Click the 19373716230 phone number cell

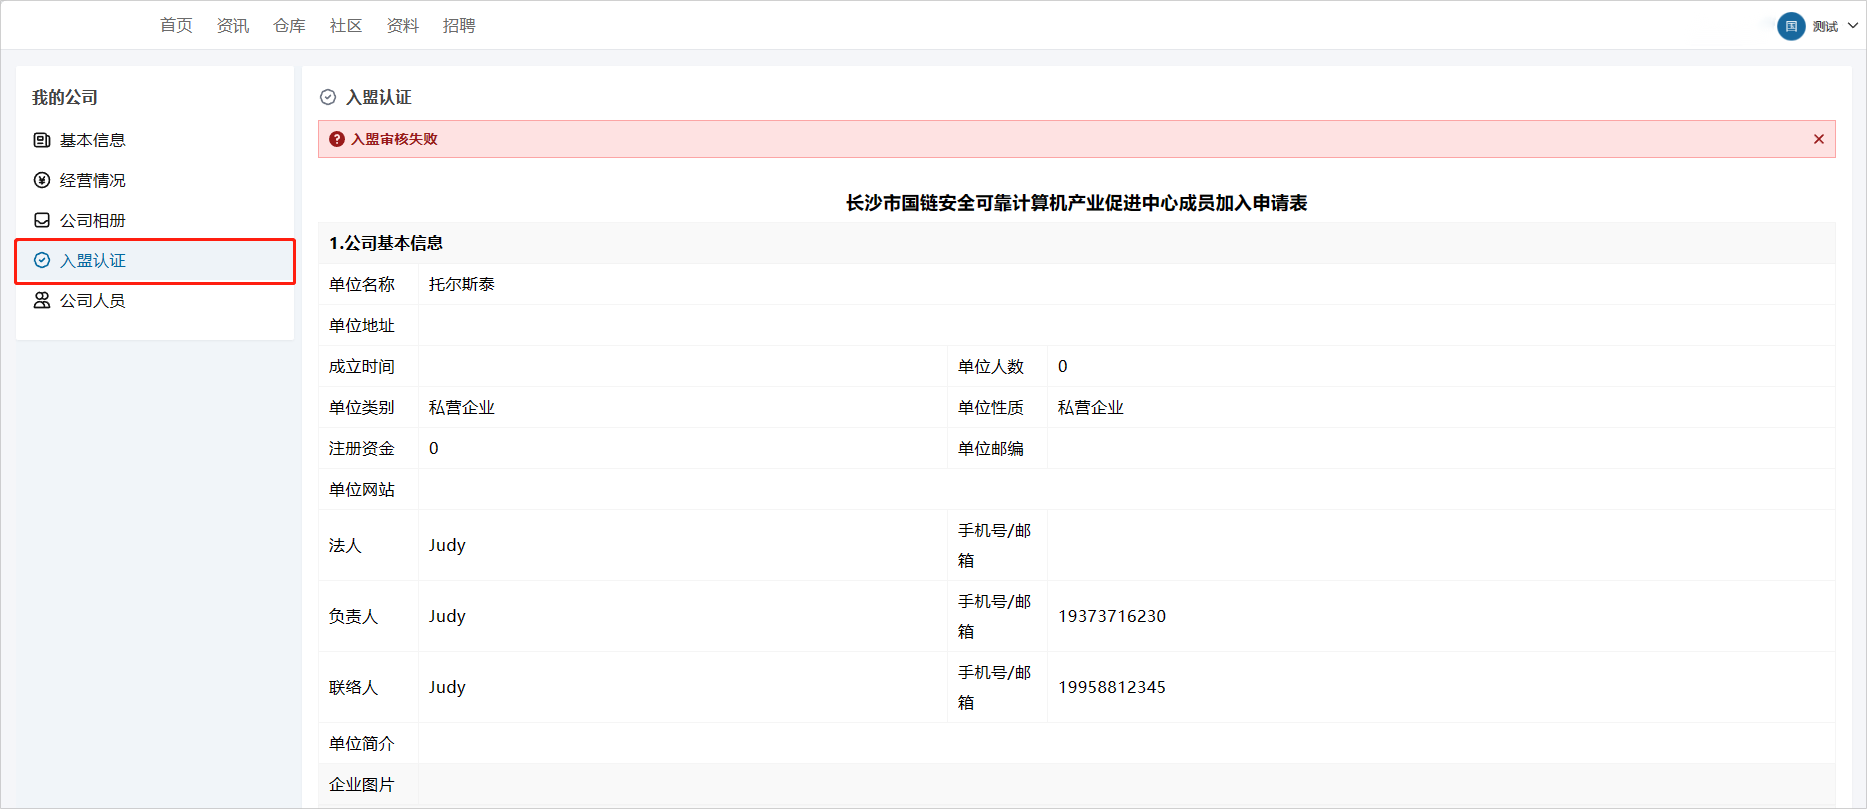point(1112,616)
